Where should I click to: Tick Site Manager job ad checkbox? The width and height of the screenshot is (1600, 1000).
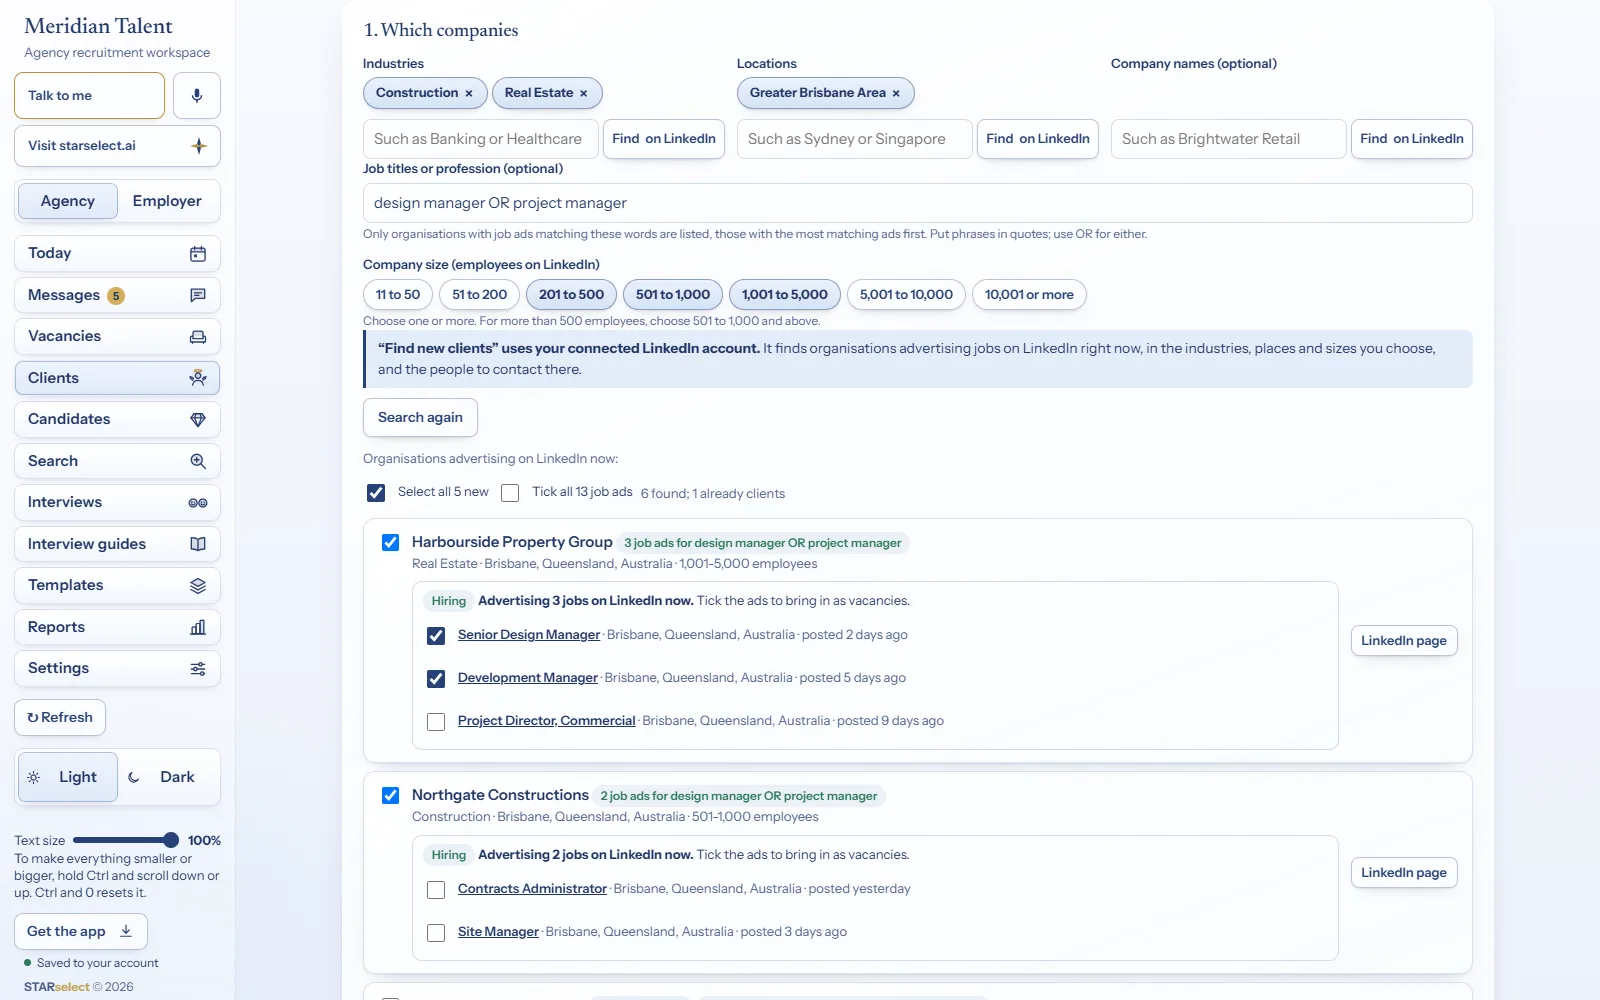(x=436, y=933)
